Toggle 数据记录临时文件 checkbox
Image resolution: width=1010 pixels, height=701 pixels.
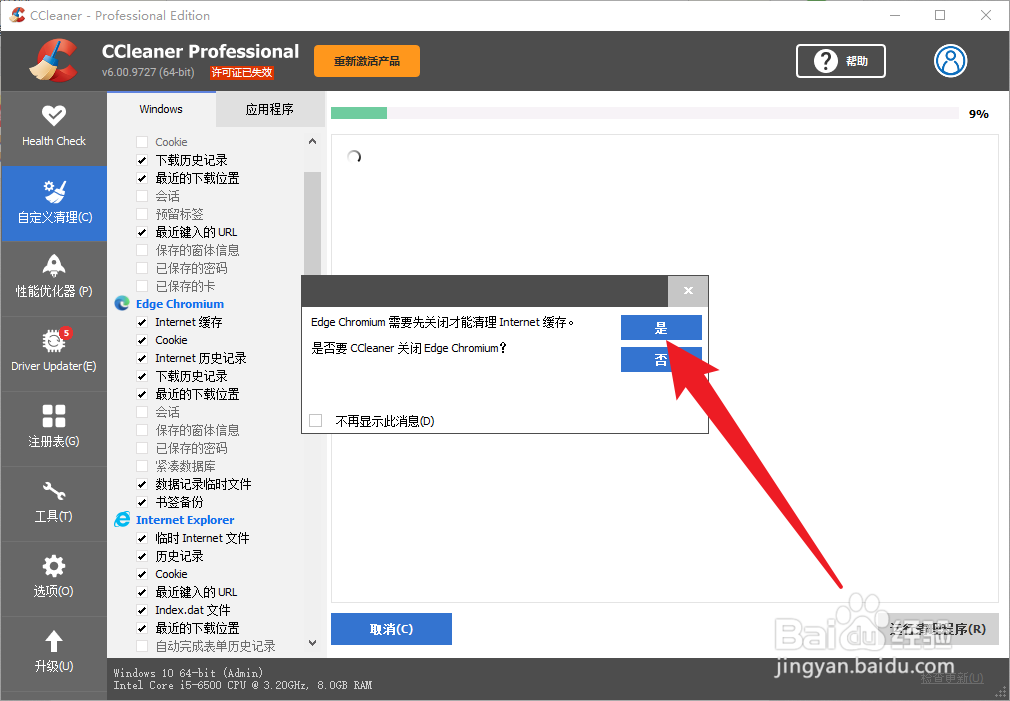(x=142, y=484)
